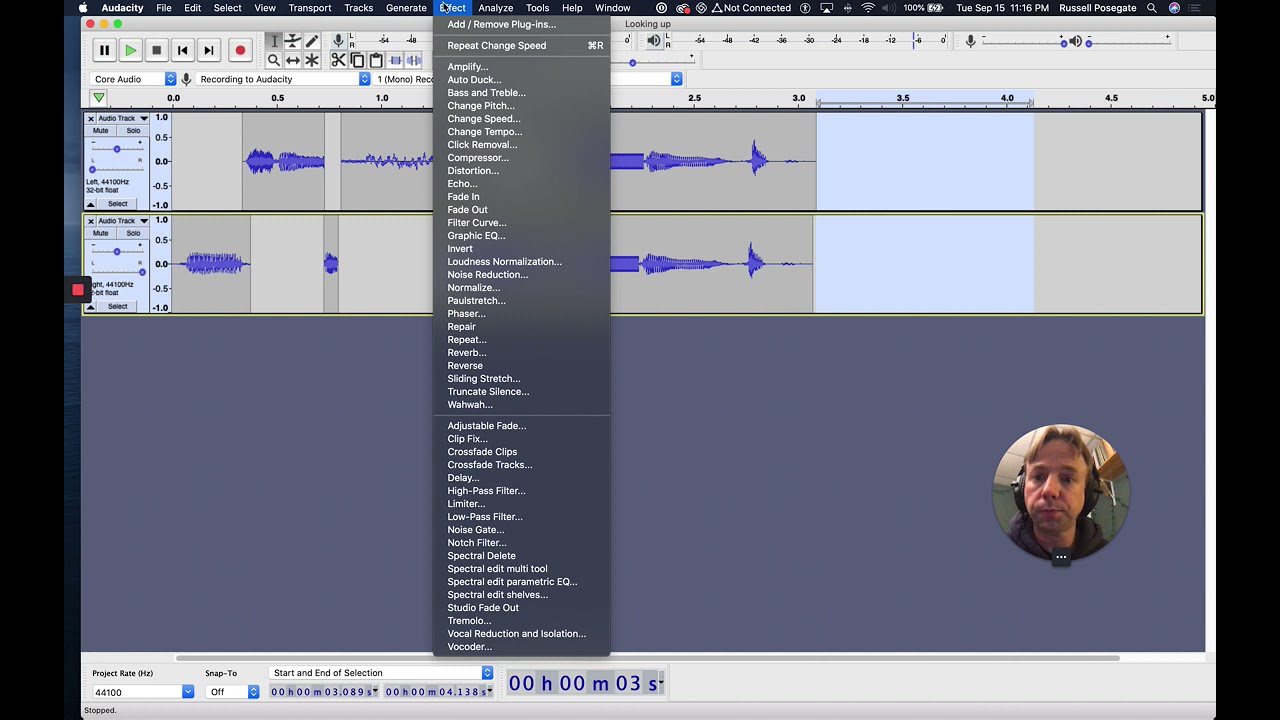Open the Snap-To Off dropdown
The image size is (1280, 720).
click(232, 692)
